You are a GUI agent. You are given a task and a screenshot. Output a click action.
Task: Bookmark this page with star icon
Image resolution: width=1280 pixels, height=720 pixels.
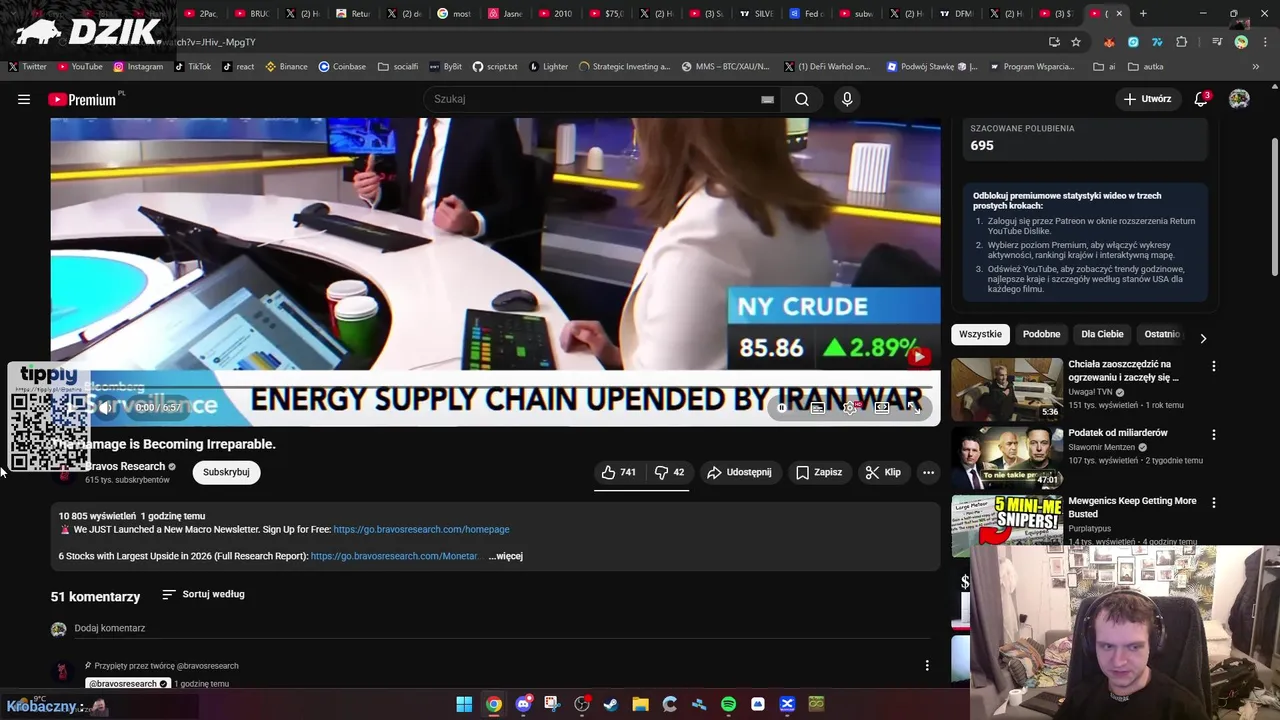(1076, 42)
